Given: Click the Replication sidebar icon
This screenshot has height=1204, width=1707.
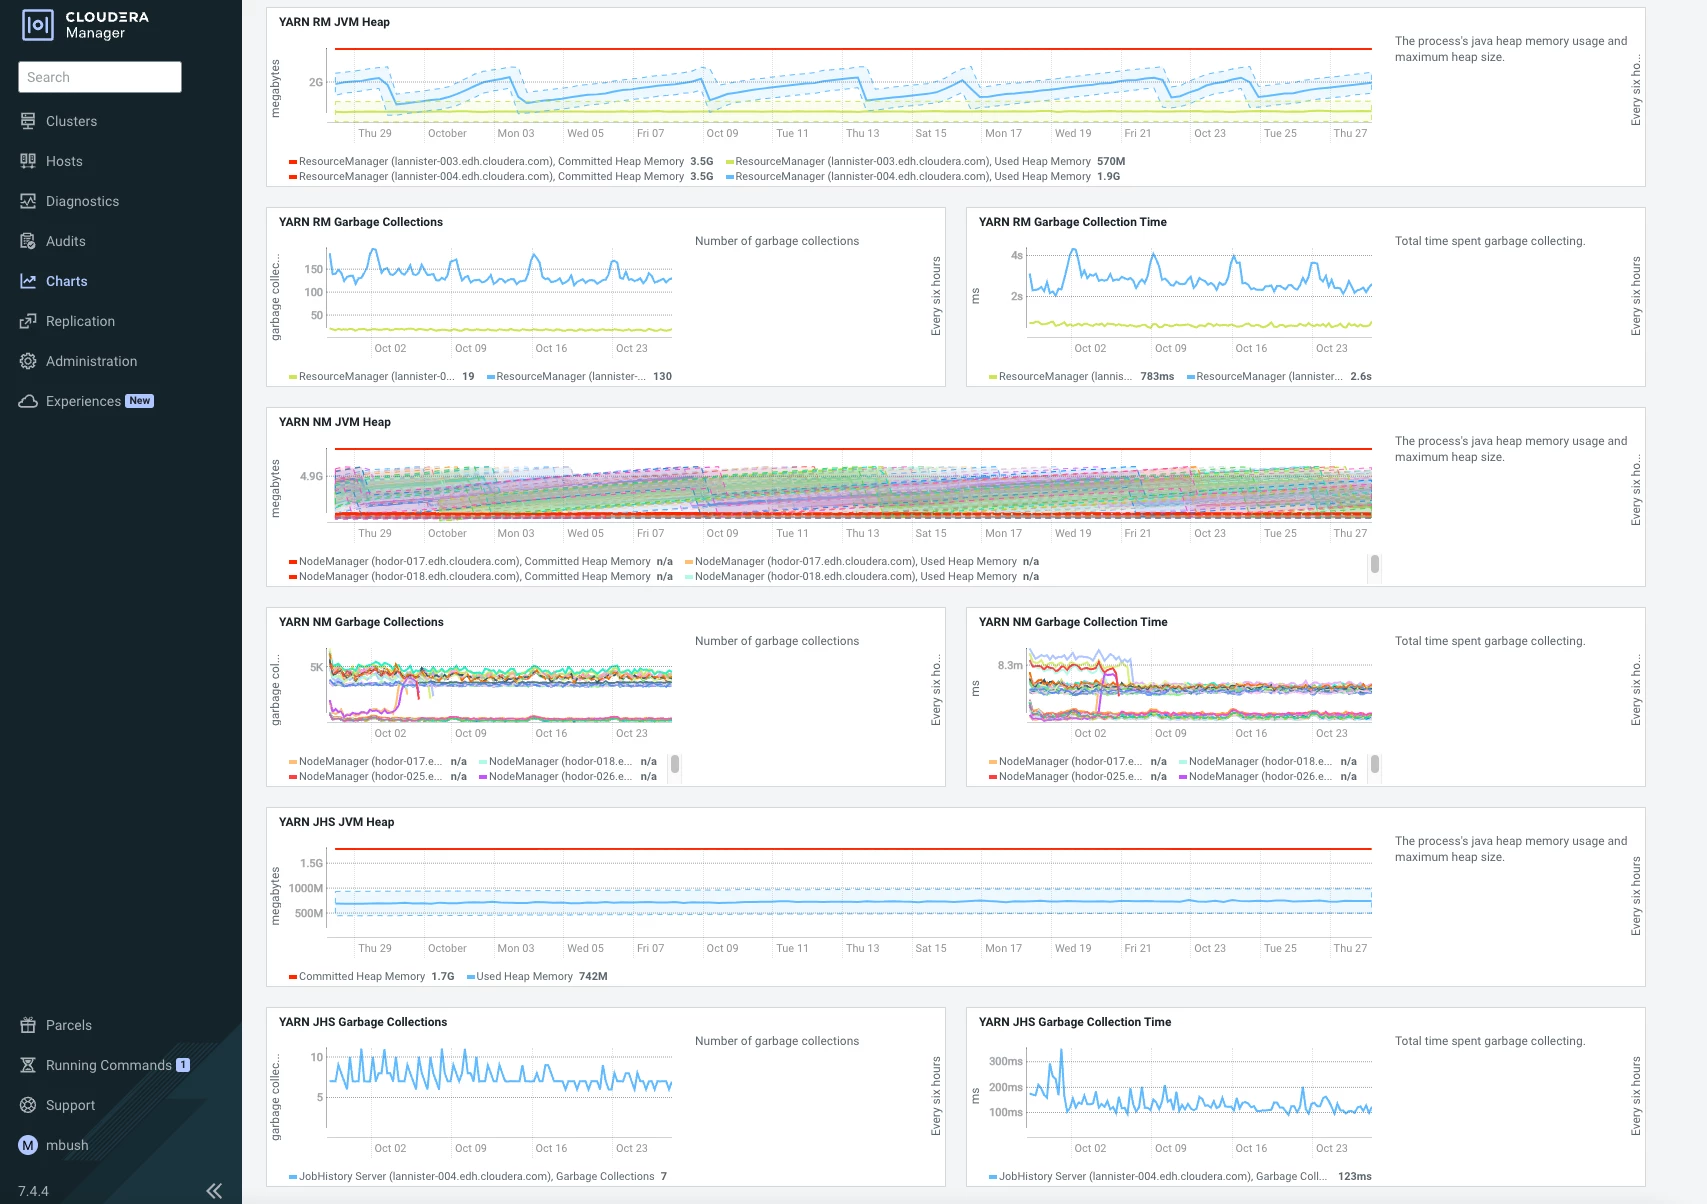Looking at the screenshot, I should pyautogui.click(x=28, y=321).
